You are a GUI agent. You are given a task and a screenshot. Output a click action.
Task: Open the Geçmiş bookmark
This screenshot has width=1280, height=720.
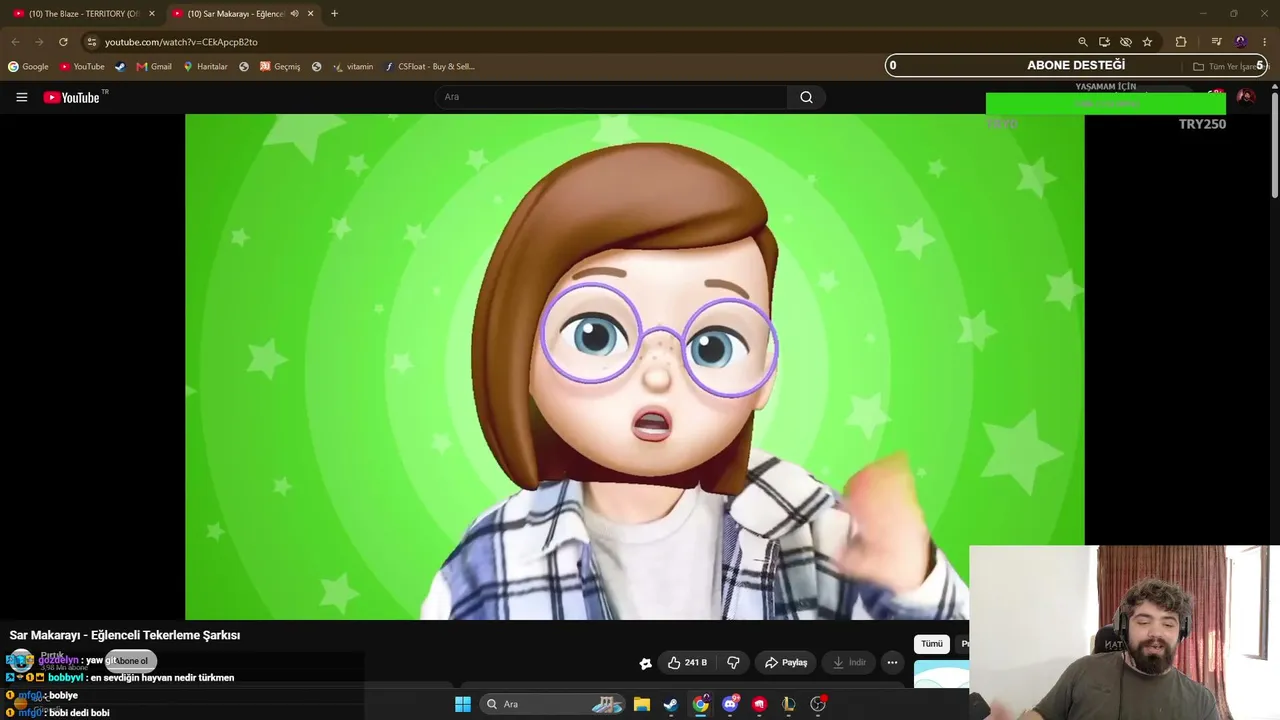pyautogui.click(x=280, y=67)
